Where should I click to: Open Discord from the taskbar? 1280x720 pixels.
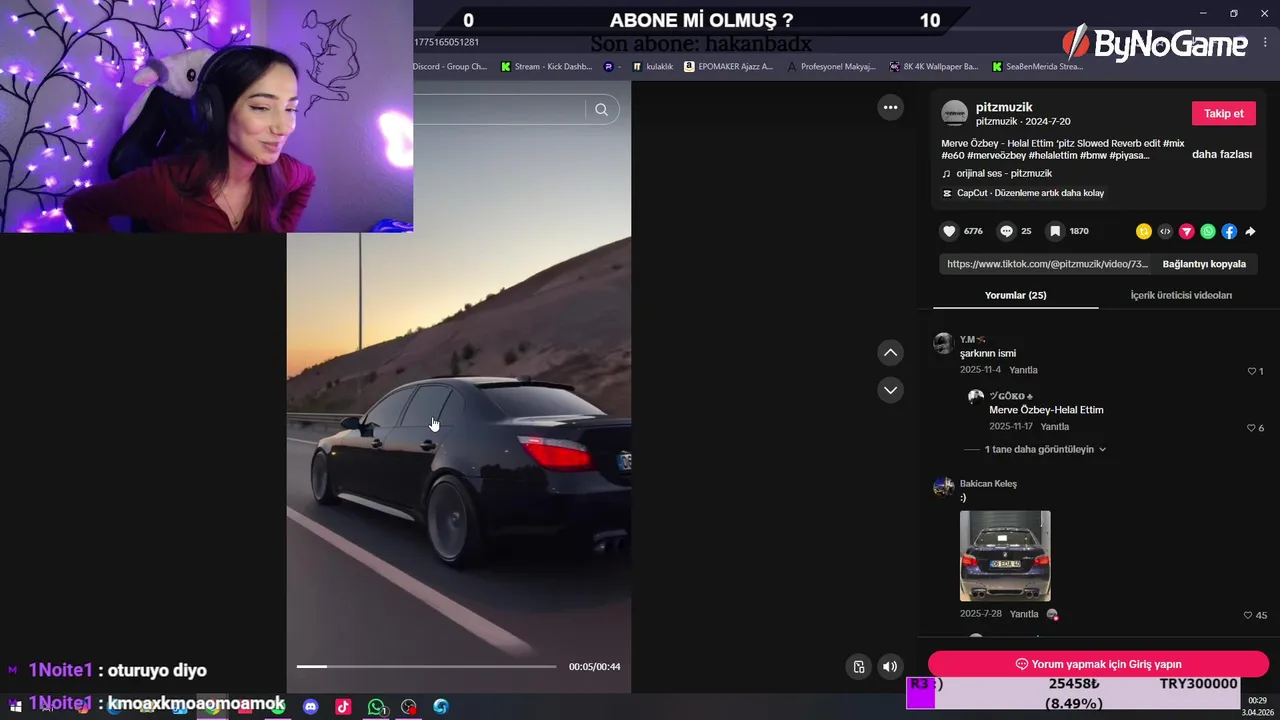tap(310, 706)
